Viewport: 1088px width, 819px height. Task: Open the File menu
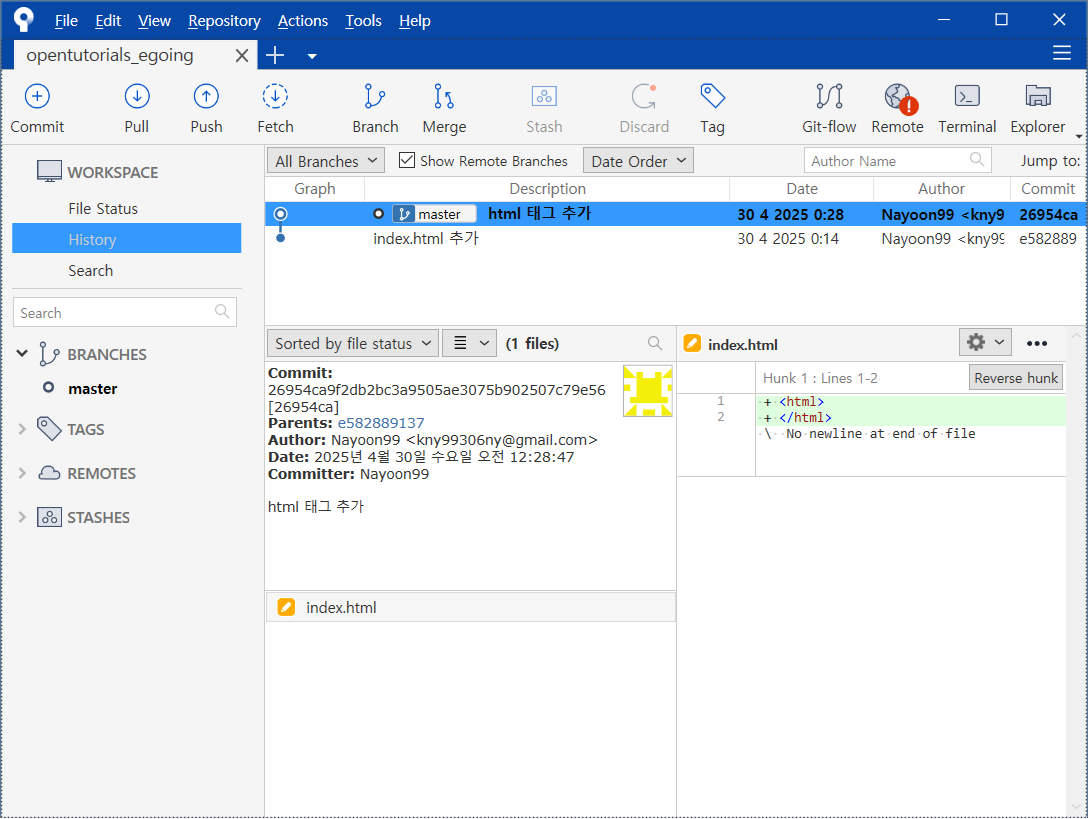[x=66, y=21]
